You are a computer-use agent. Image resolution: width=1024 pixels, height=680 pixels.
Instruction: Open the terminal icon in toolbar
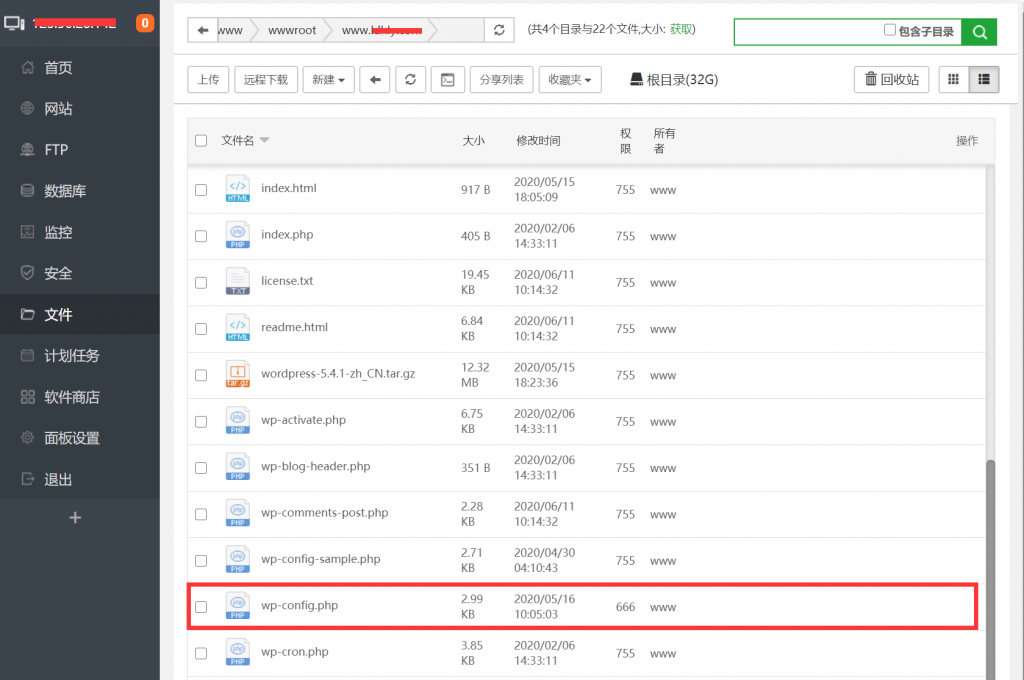point(447,80)
